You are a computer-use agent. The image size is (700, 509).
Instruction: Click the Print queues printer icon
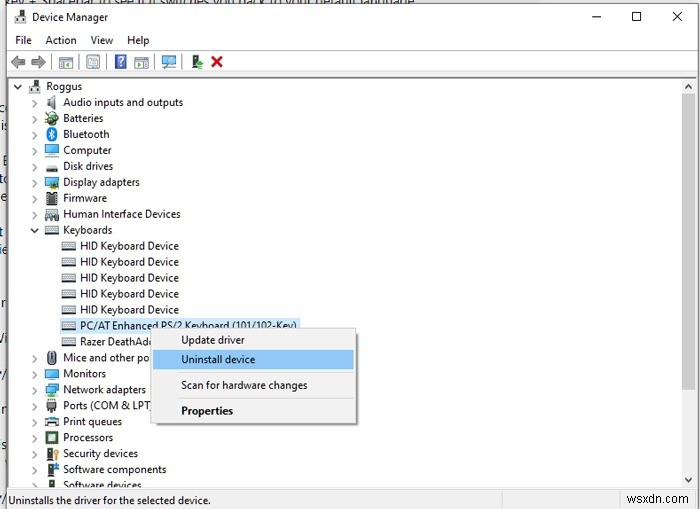click(52, 421)
